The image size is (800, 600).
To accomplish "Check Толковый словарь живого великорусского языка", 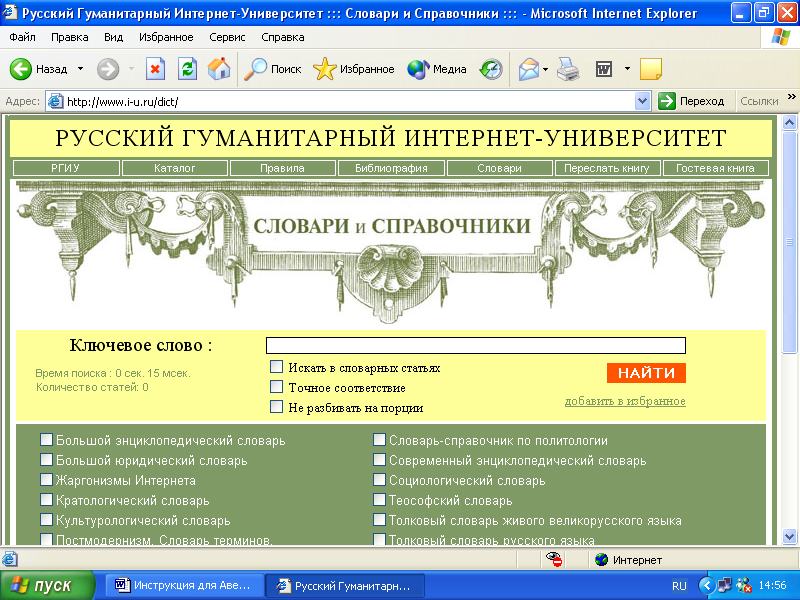I will [379, 519].
